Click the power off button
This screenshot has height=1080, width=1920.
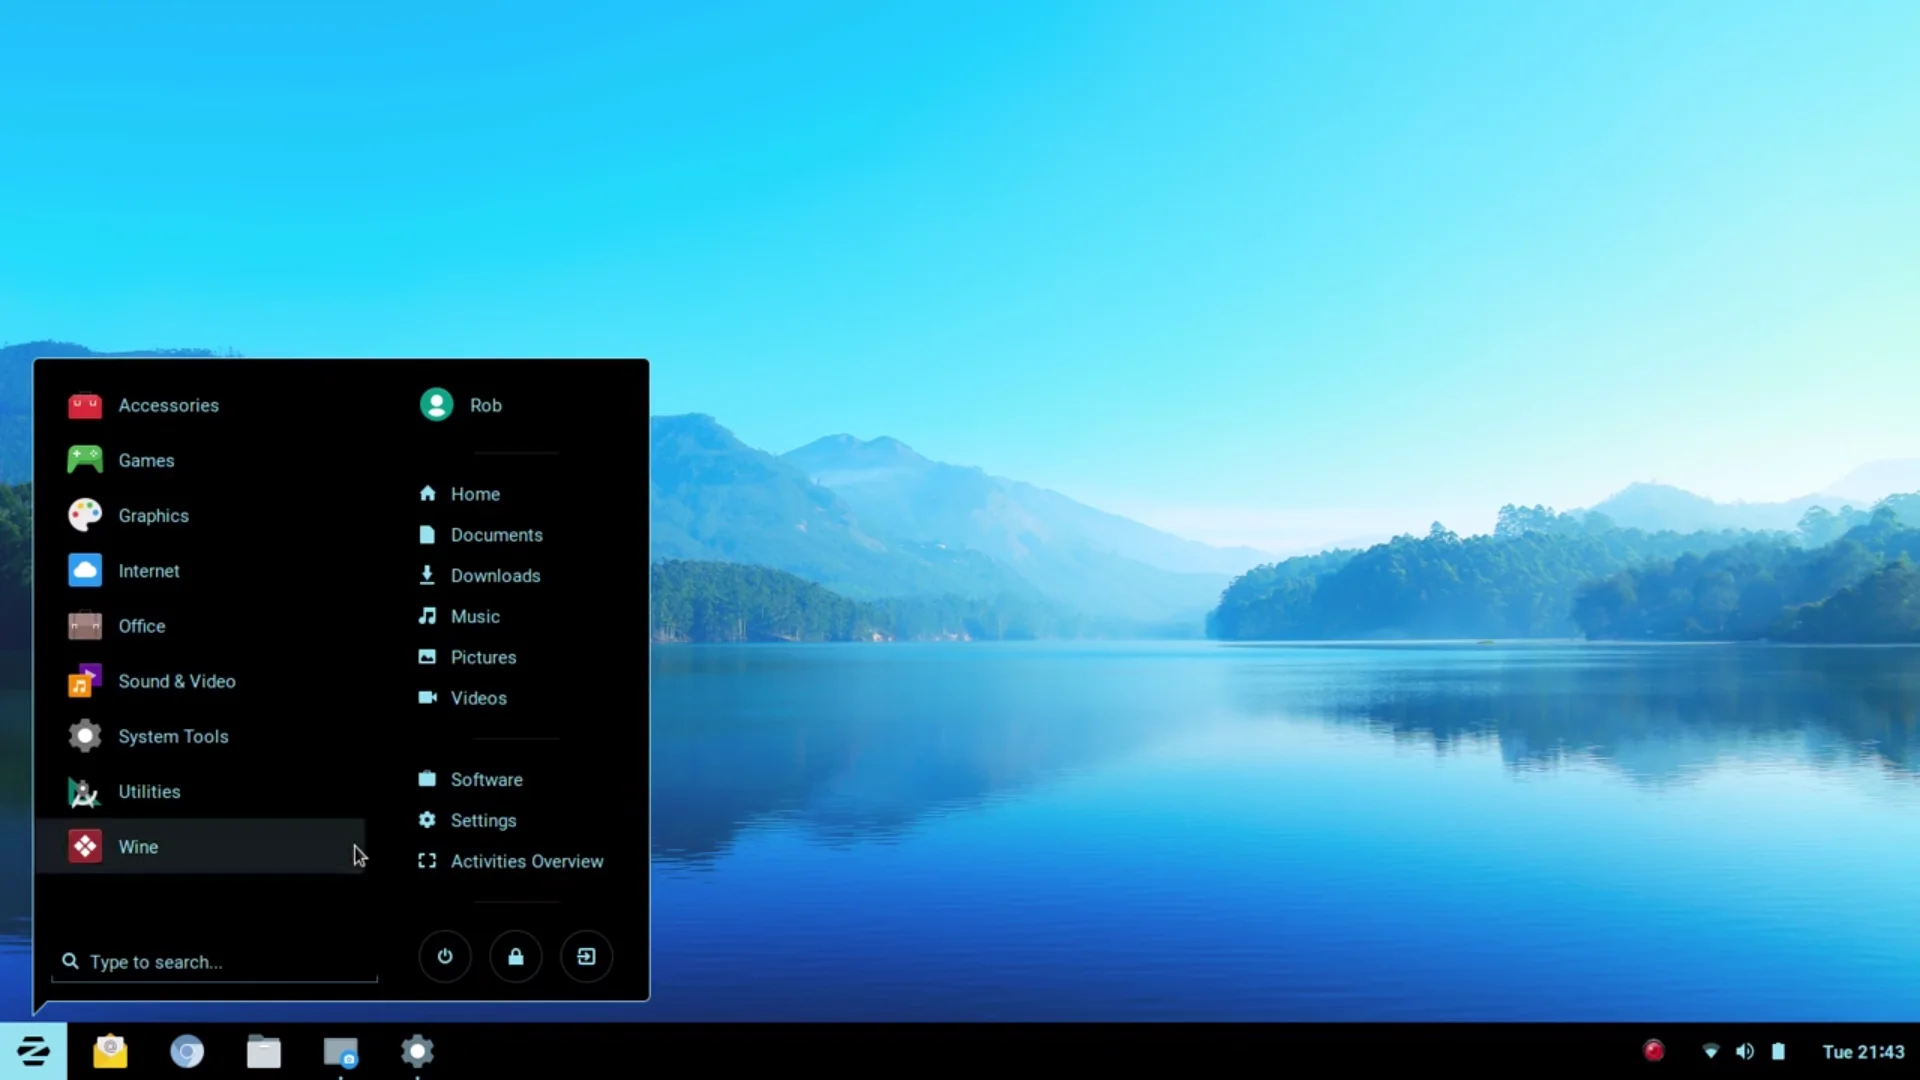445,957
